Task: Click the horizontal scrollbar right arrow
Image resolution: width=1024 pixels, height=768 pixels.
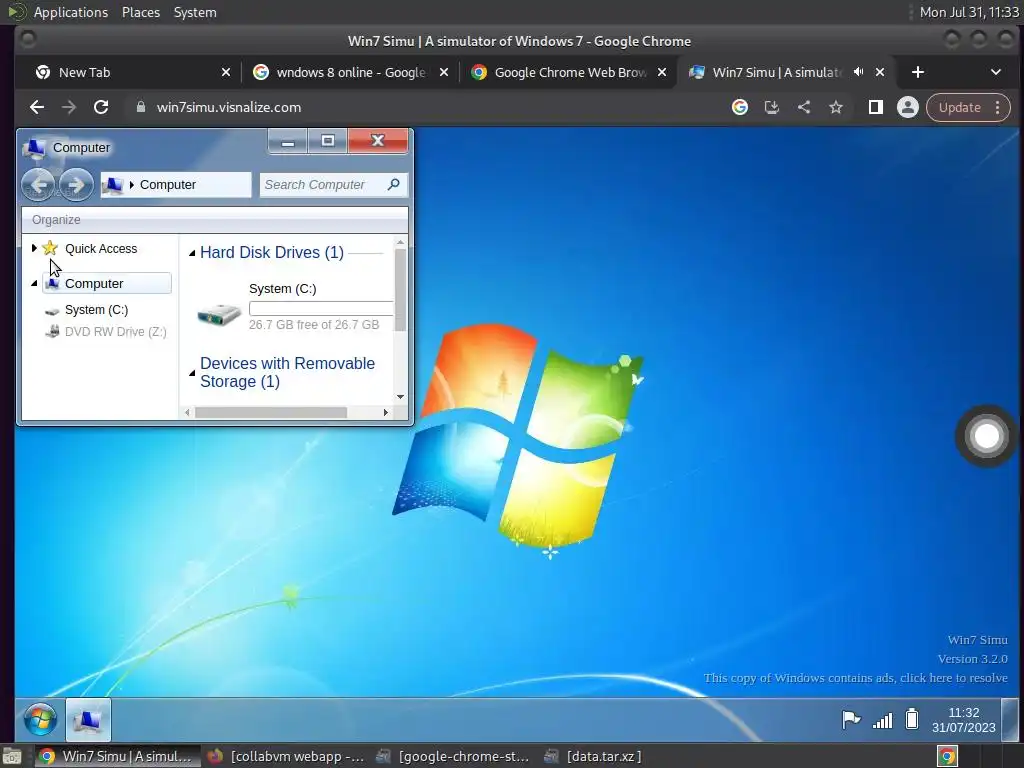Action: coord(385,412)
